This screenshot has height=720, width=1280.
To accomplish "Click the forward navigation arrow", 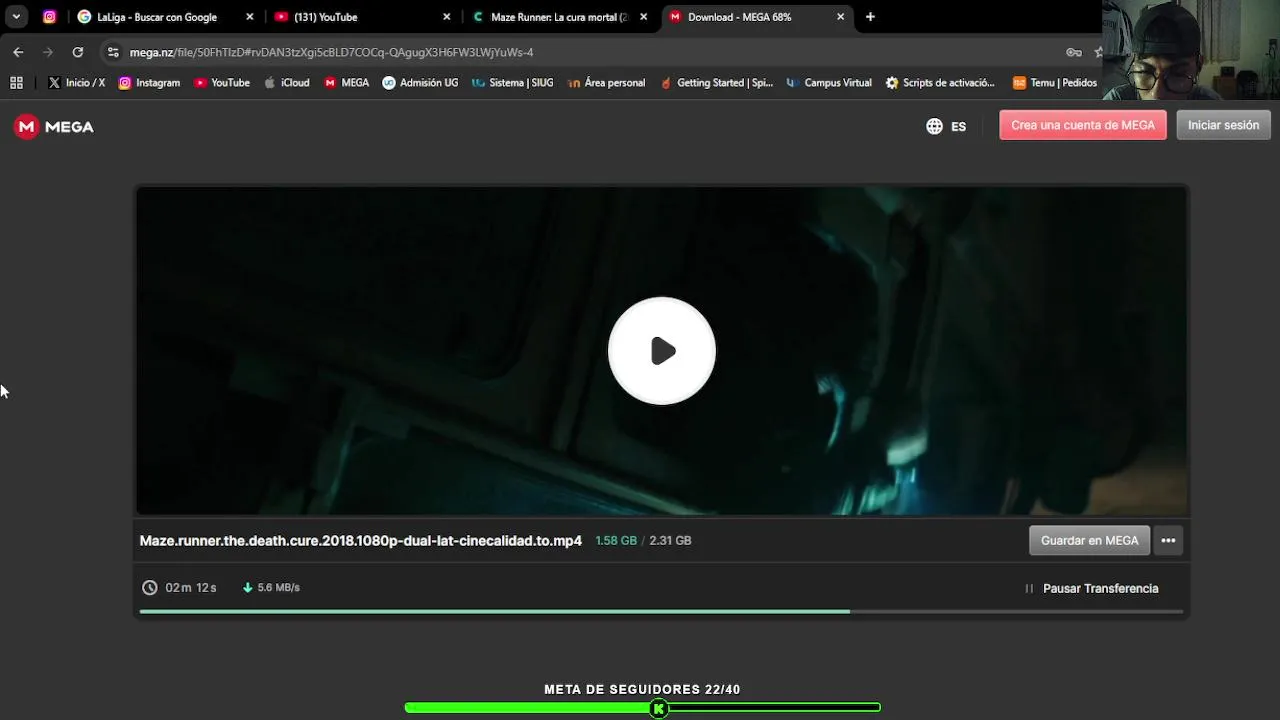I will pos(48,52).
